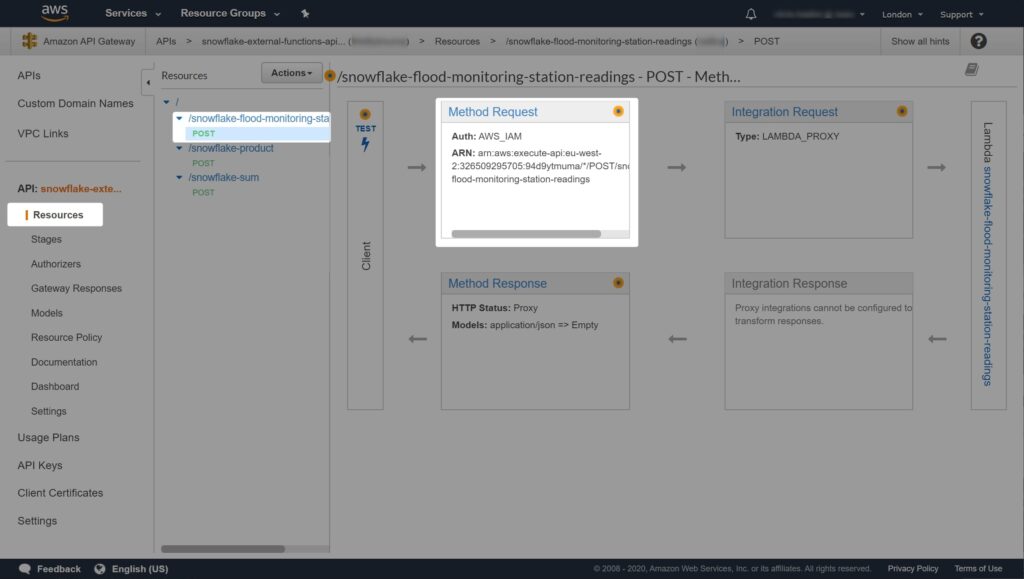Click the pin shortcut icon in header

pos(305,14)
